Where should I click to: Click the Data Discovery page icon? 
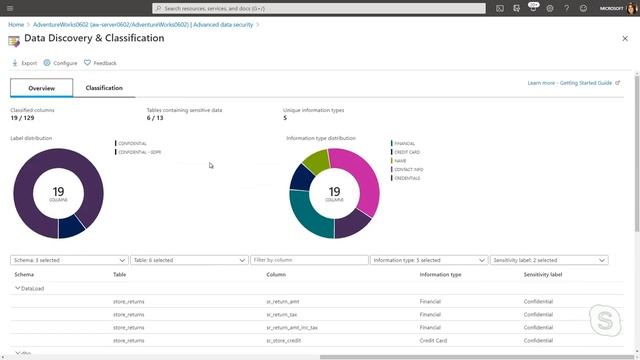14,40
